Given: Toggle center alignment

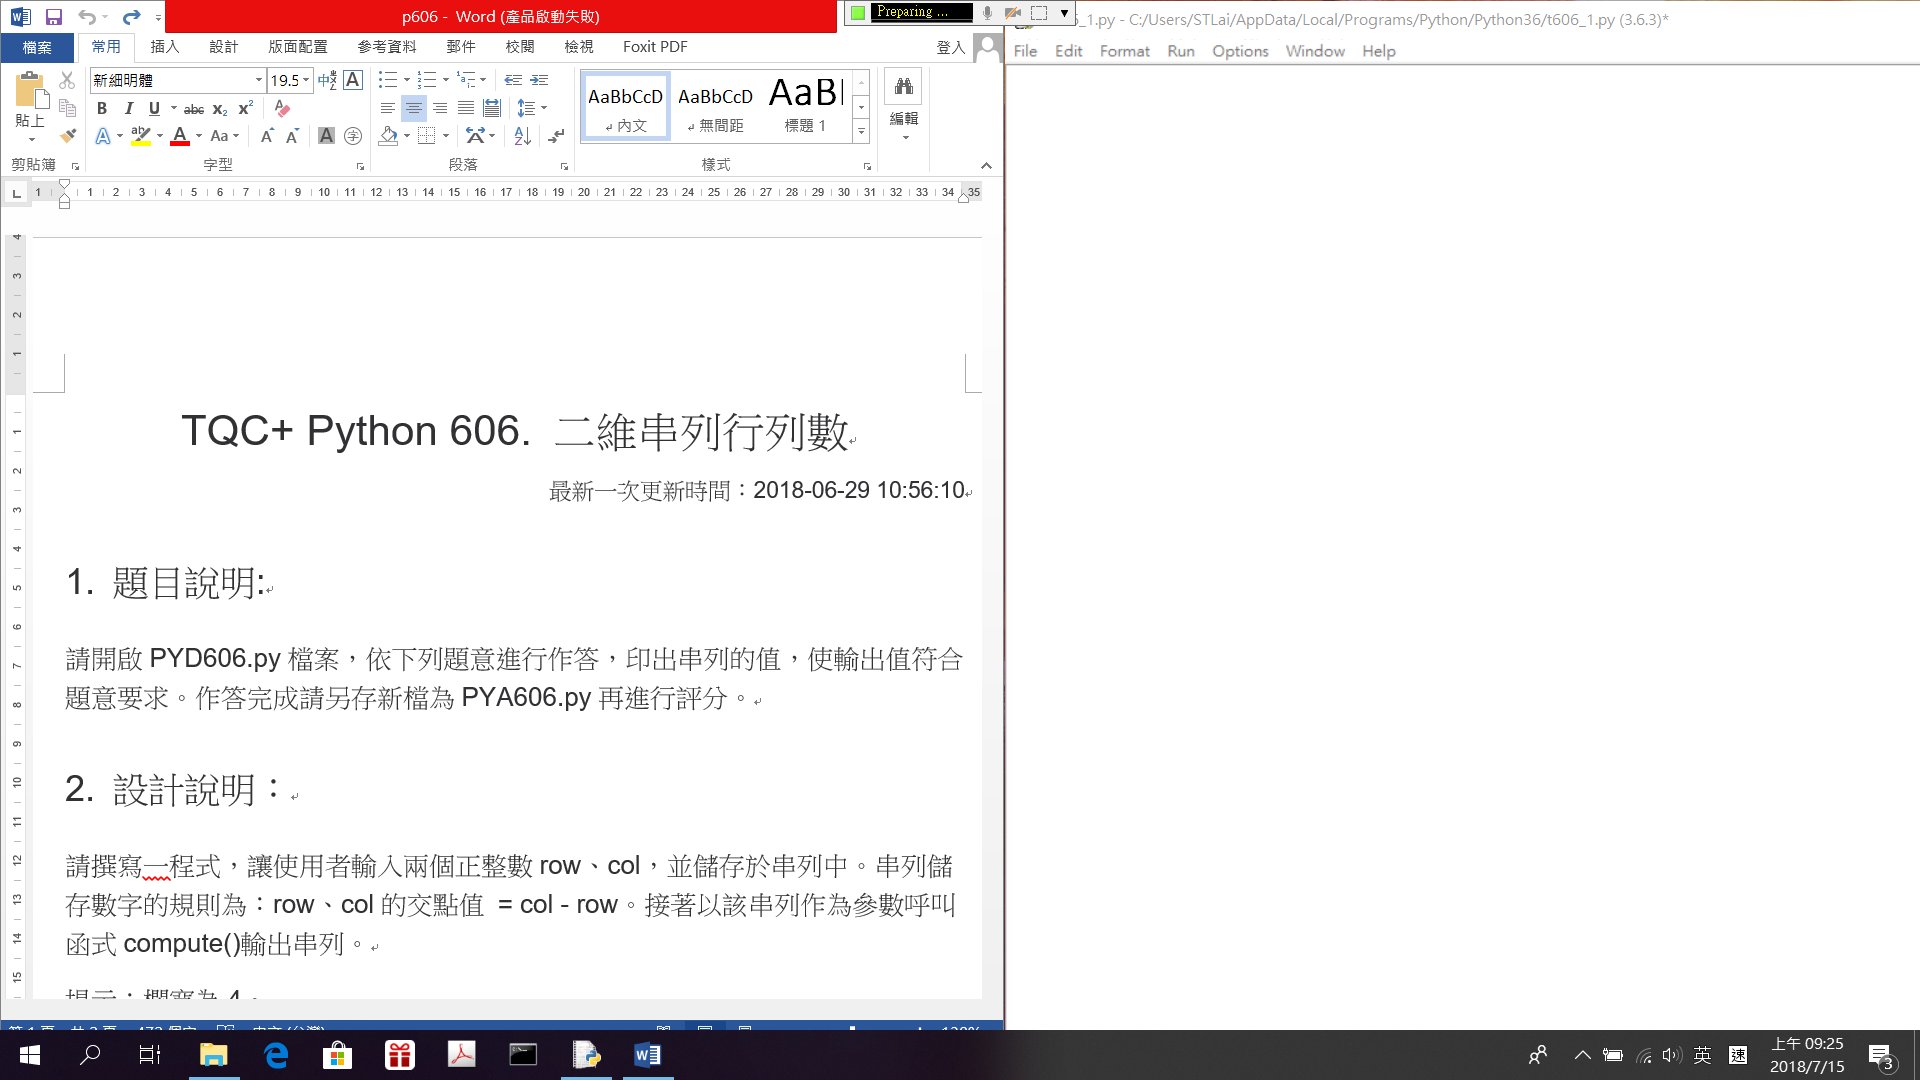Looking at the screenshot, I should click(413, 108).
